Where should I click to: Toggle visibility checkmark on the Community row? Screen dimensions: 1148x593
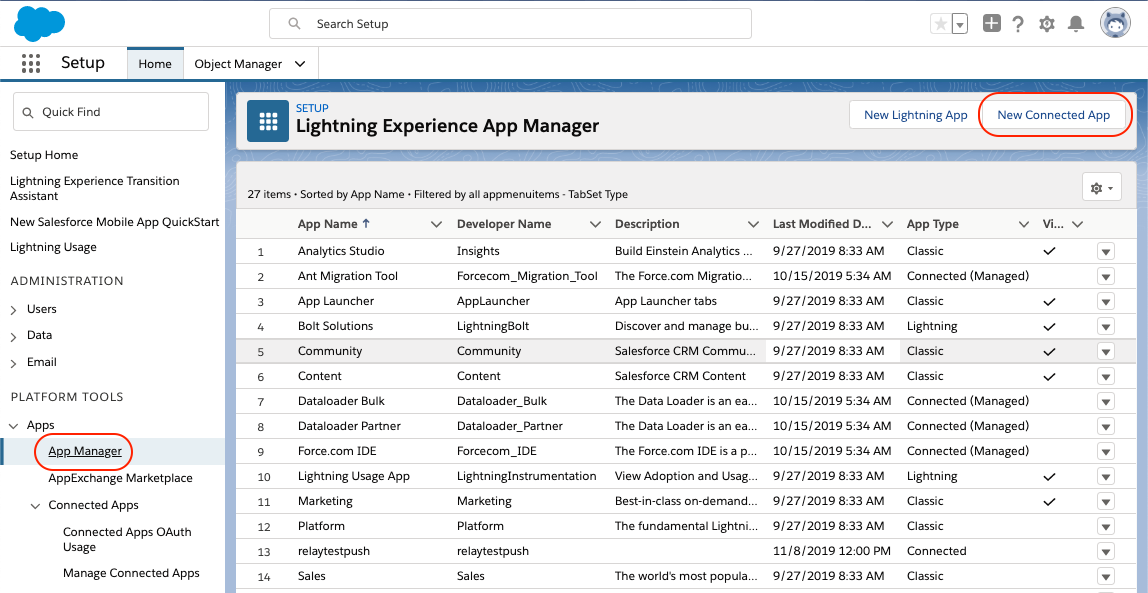(x=1049, y=351)
